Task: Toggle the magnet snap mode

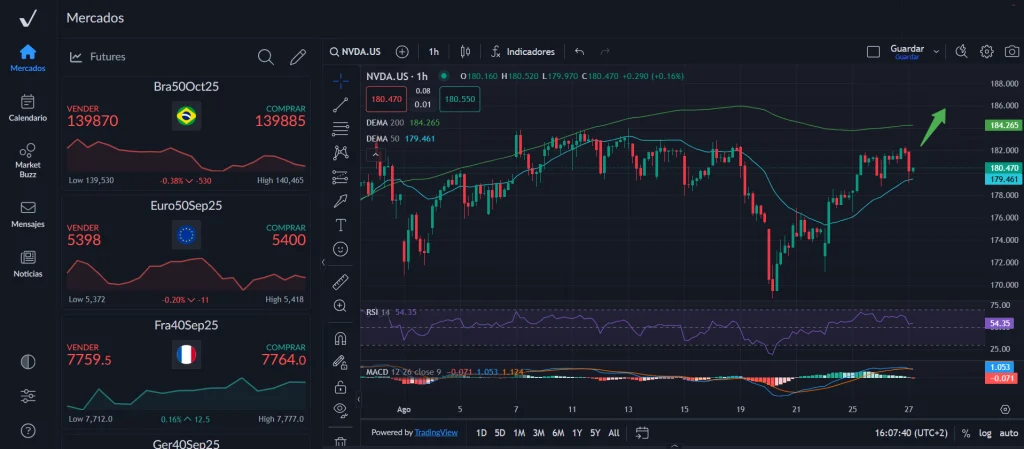Action: tap(340, 339)
